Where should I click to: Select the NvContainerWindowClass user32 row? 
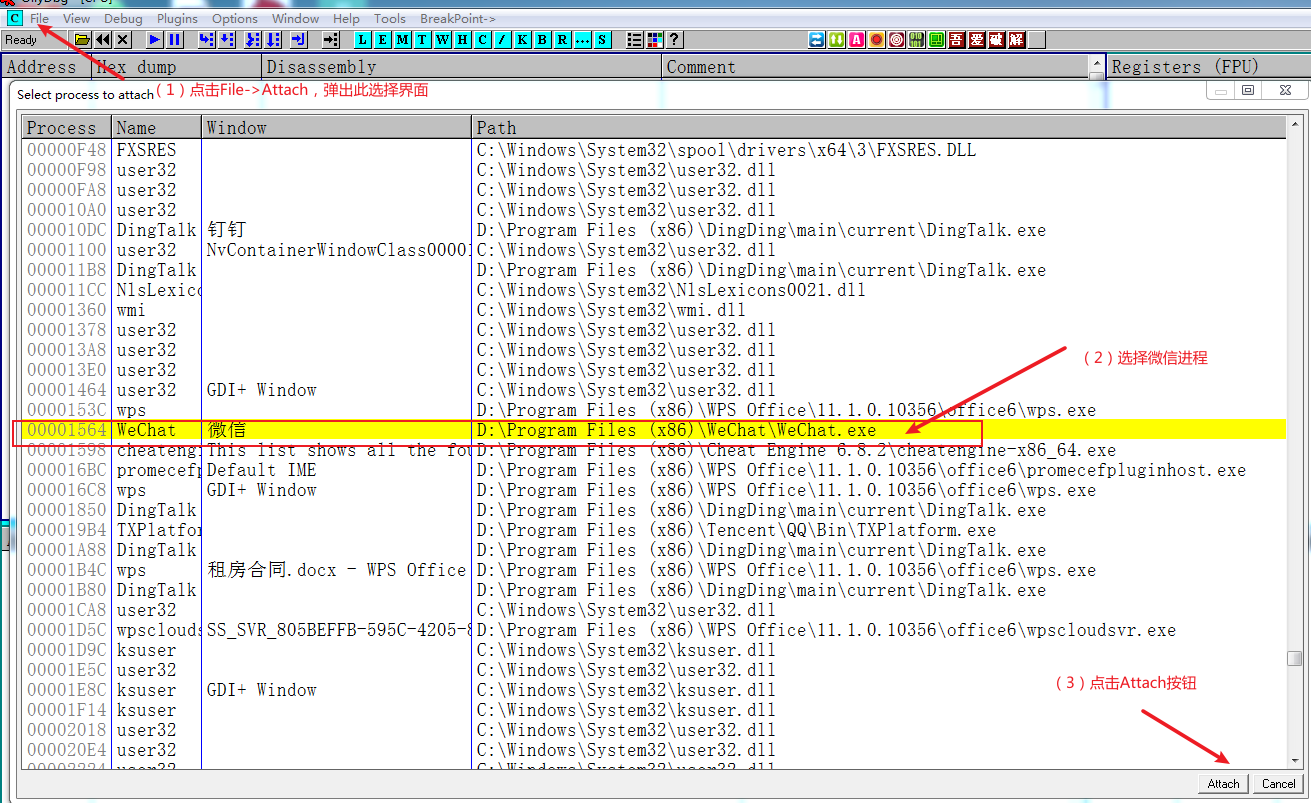pos(654,250)
